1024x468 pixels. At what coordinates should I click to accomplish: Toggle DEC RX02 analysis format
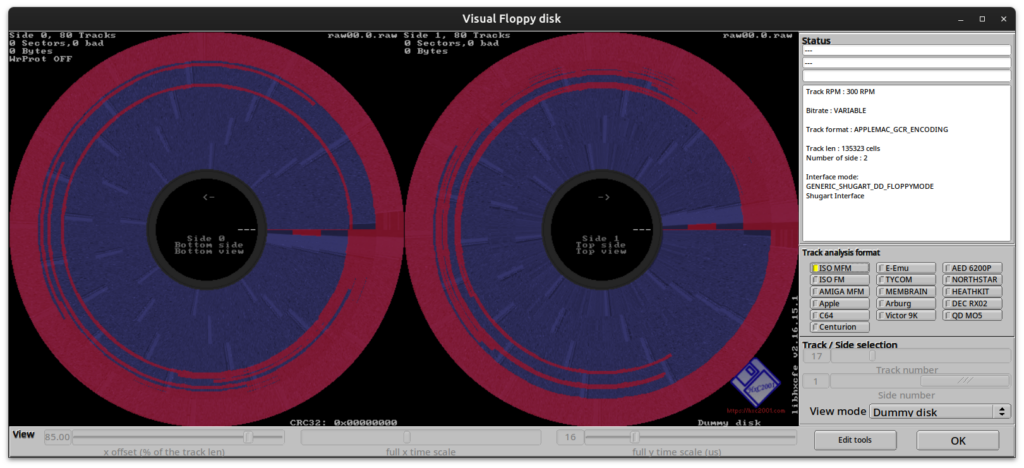click(x=972, y=304)
